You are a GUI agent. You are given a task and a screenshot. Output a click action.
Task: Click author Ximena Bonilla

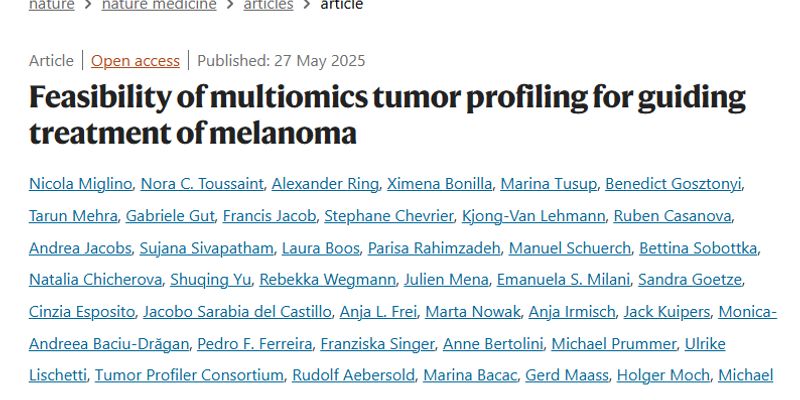439,184
